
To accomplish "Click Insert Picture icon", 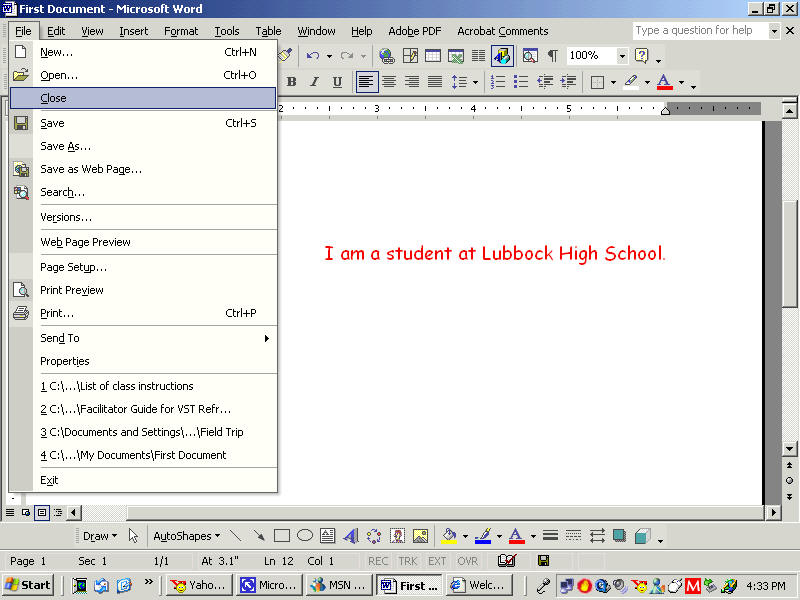I will click(420, 536).
